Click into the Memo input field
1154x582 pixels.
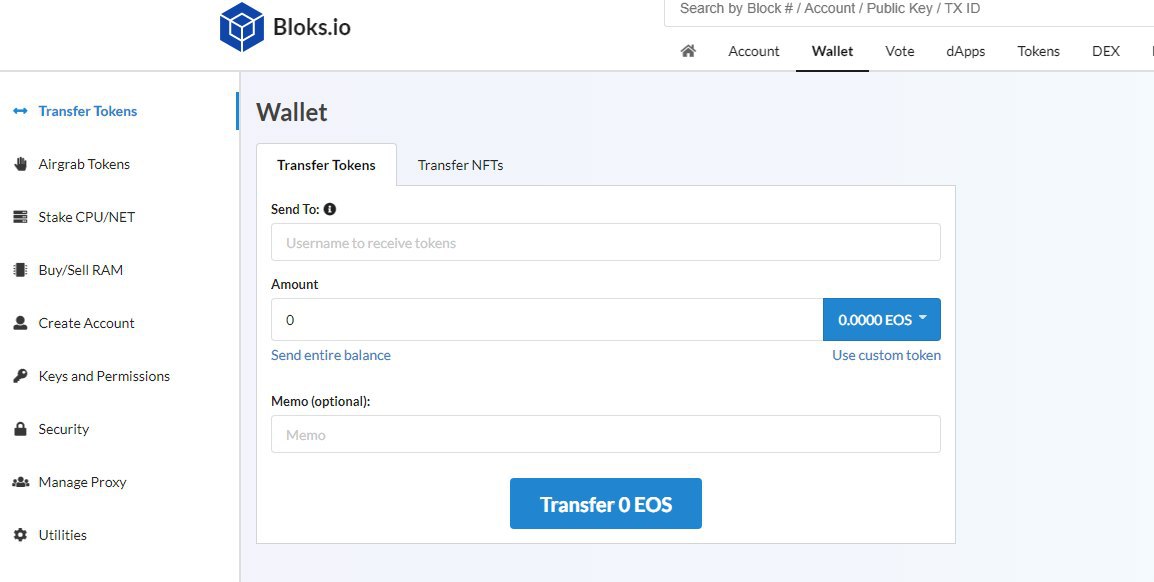[606, 434]
